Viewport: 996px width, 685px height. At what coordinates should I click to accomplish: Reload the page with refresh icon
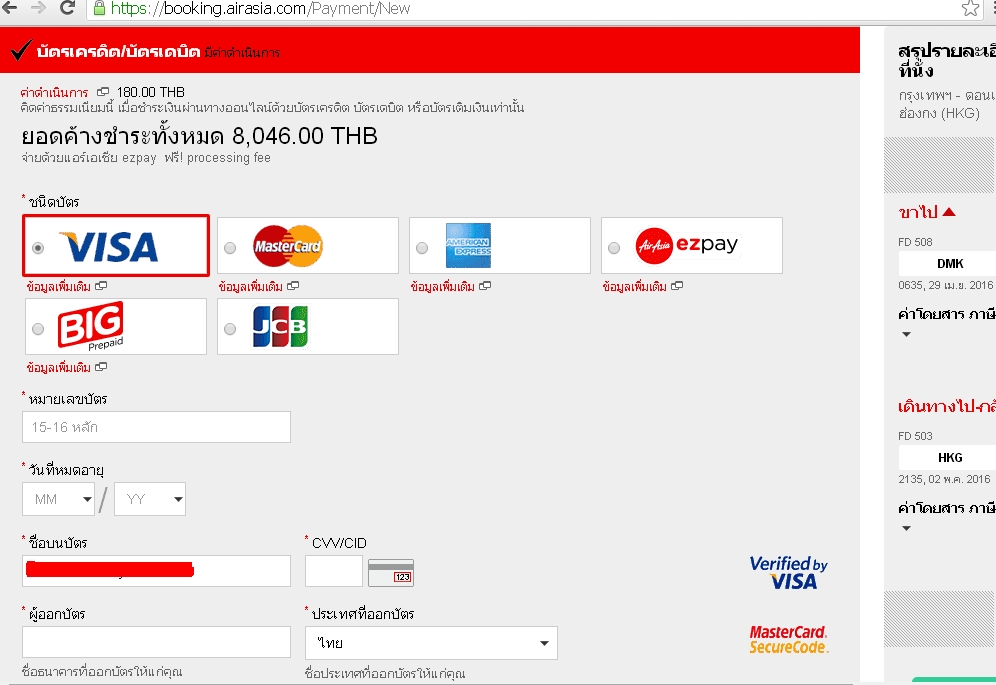tap(67, 8)
